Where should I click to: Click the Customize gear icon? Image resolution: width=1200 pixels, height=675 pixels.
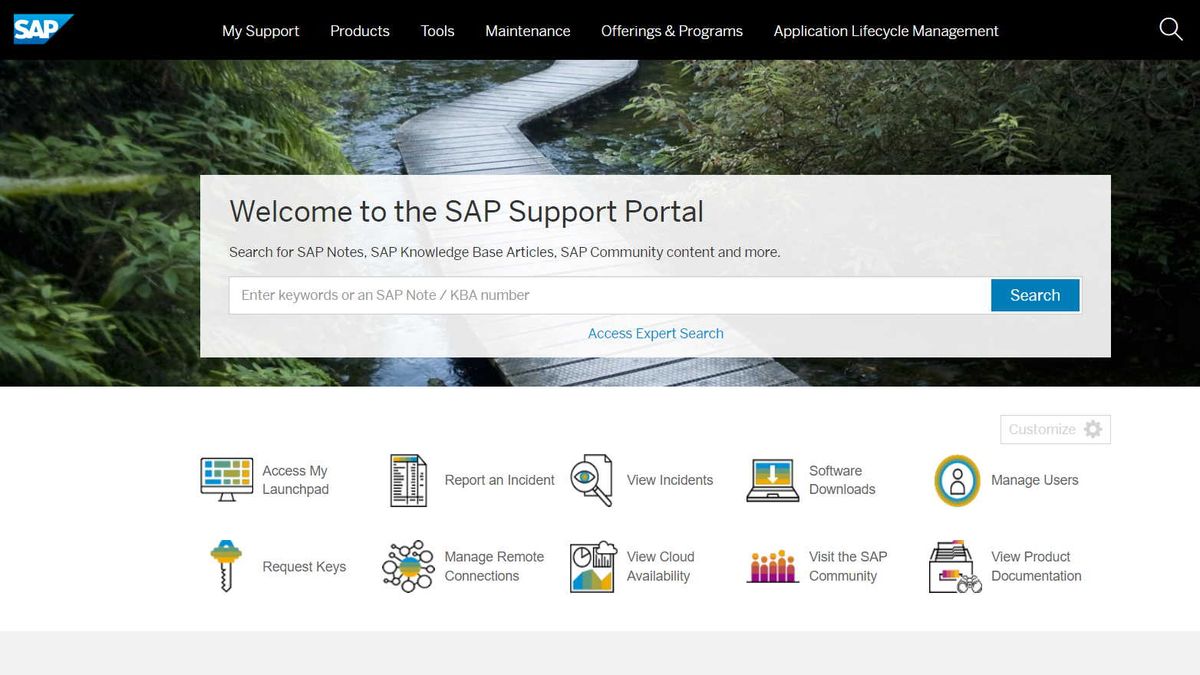click(1094, 429)
